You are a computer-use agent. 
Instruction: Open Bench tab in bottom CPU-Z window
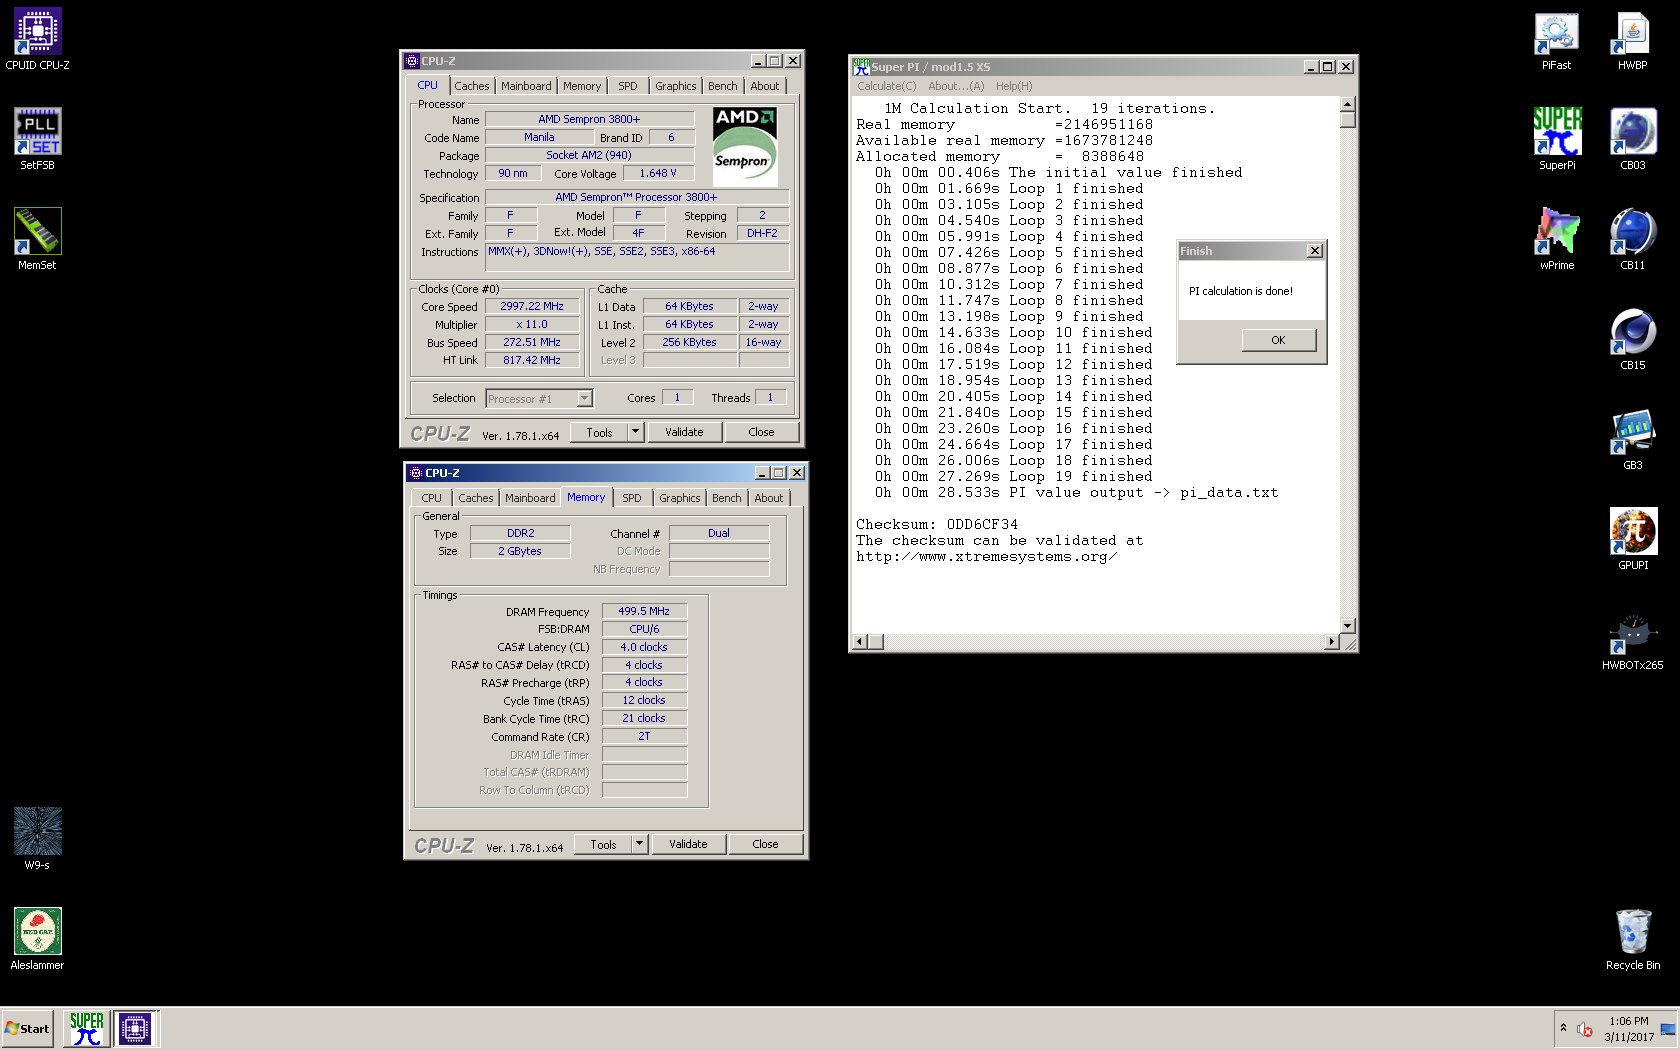[x=727, y=498]
